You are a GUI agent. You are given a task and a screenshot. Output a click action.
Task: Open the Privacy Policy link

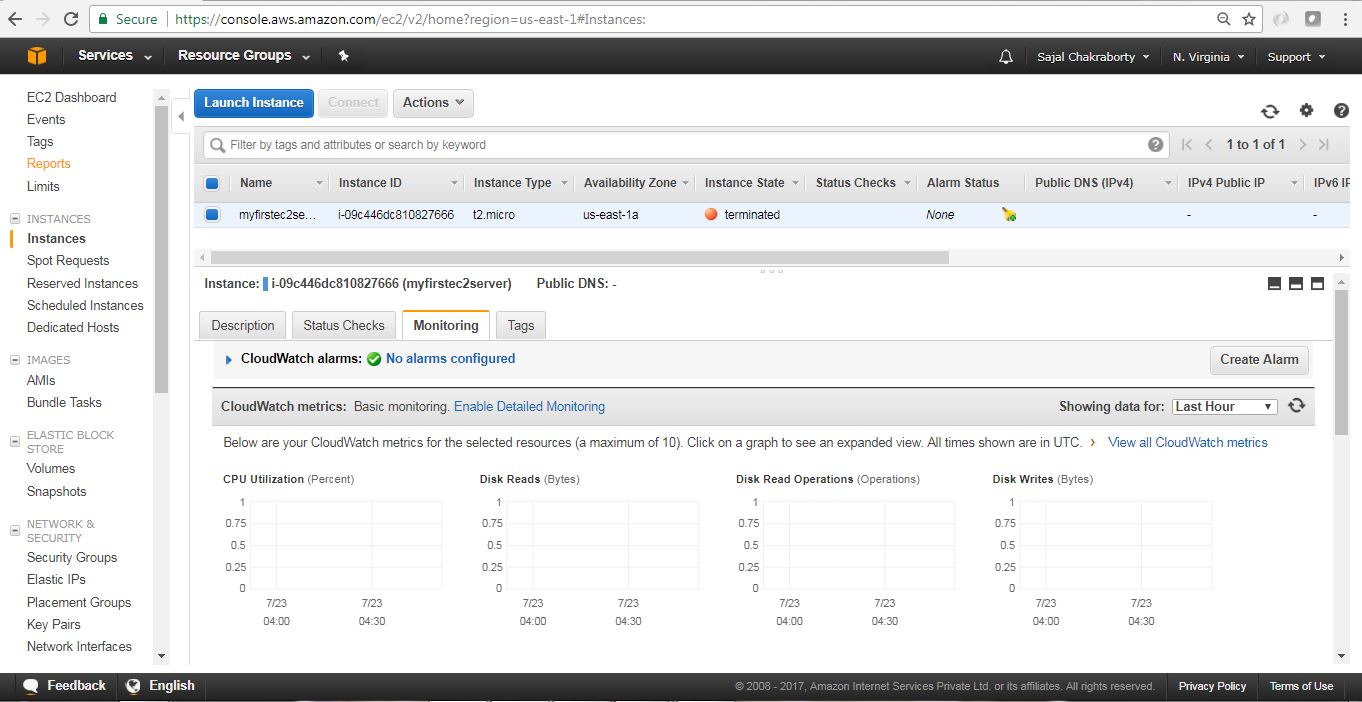1212,686
